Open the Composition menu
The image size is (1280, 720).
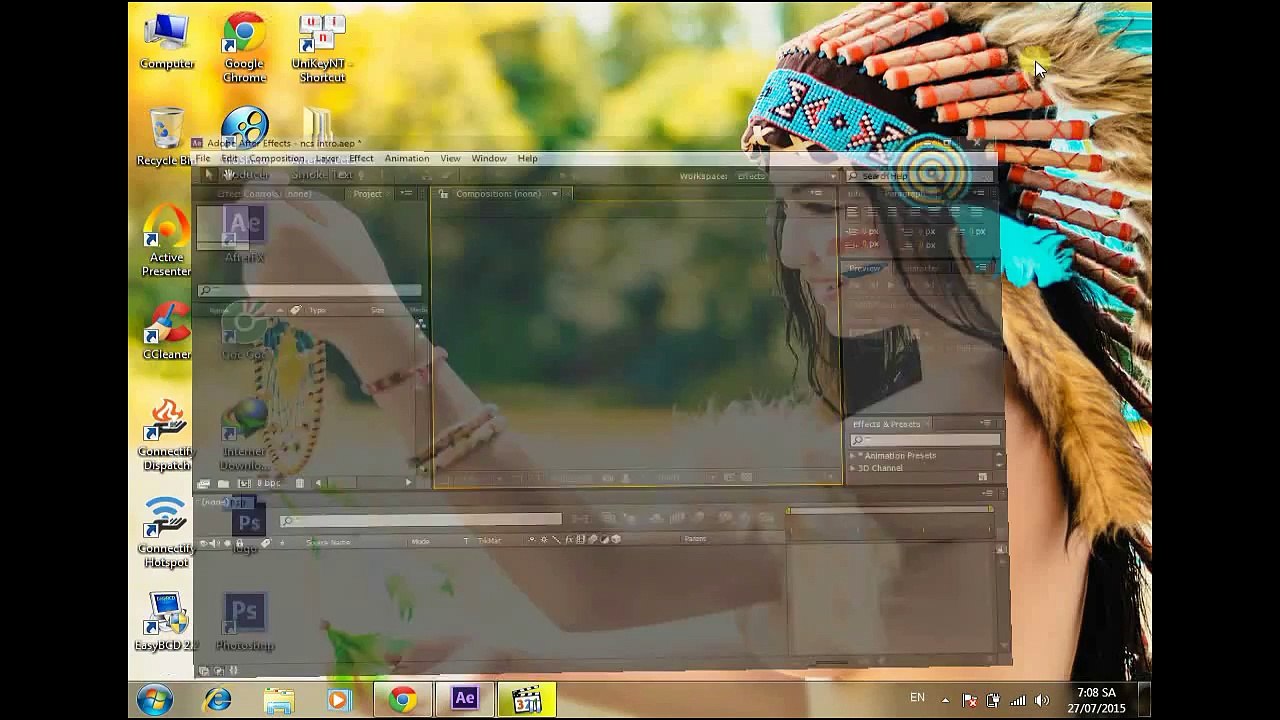(276, 158)
